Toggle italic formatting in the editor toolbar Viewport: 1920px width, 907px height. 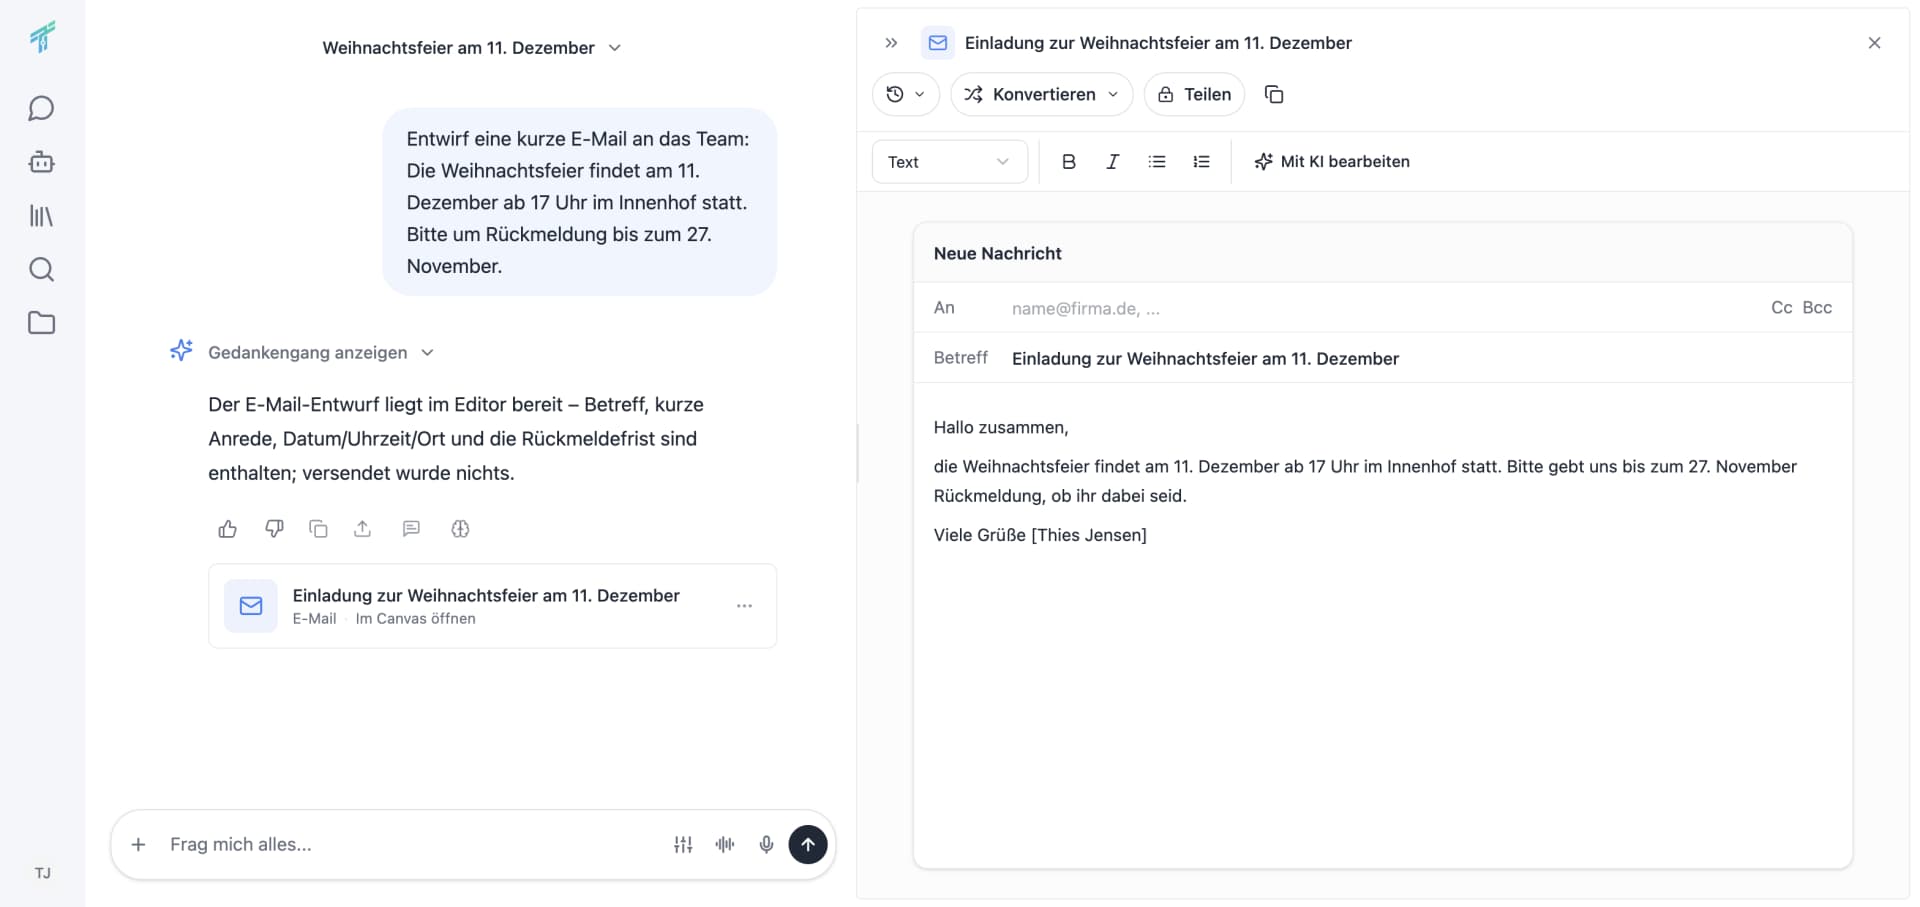point(1112,162)
